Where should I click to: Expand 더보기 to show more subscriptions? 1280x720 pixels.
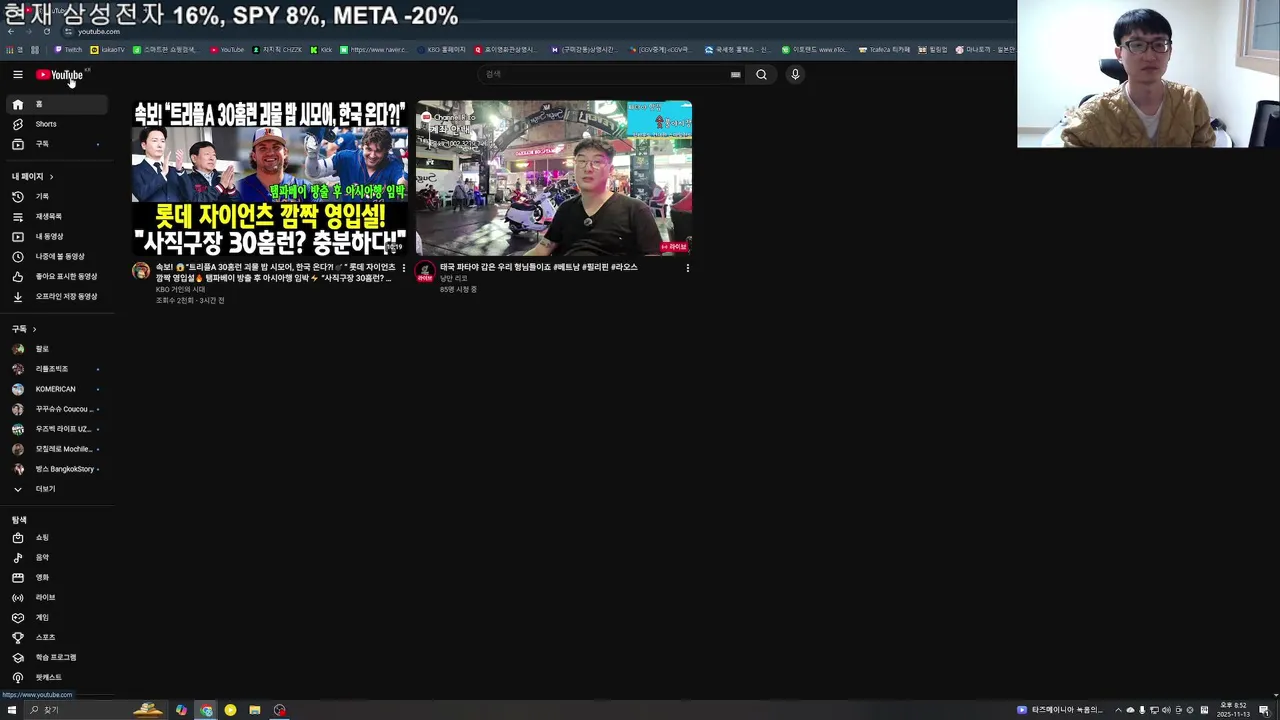pyautogui.click(x=57, y=489)
